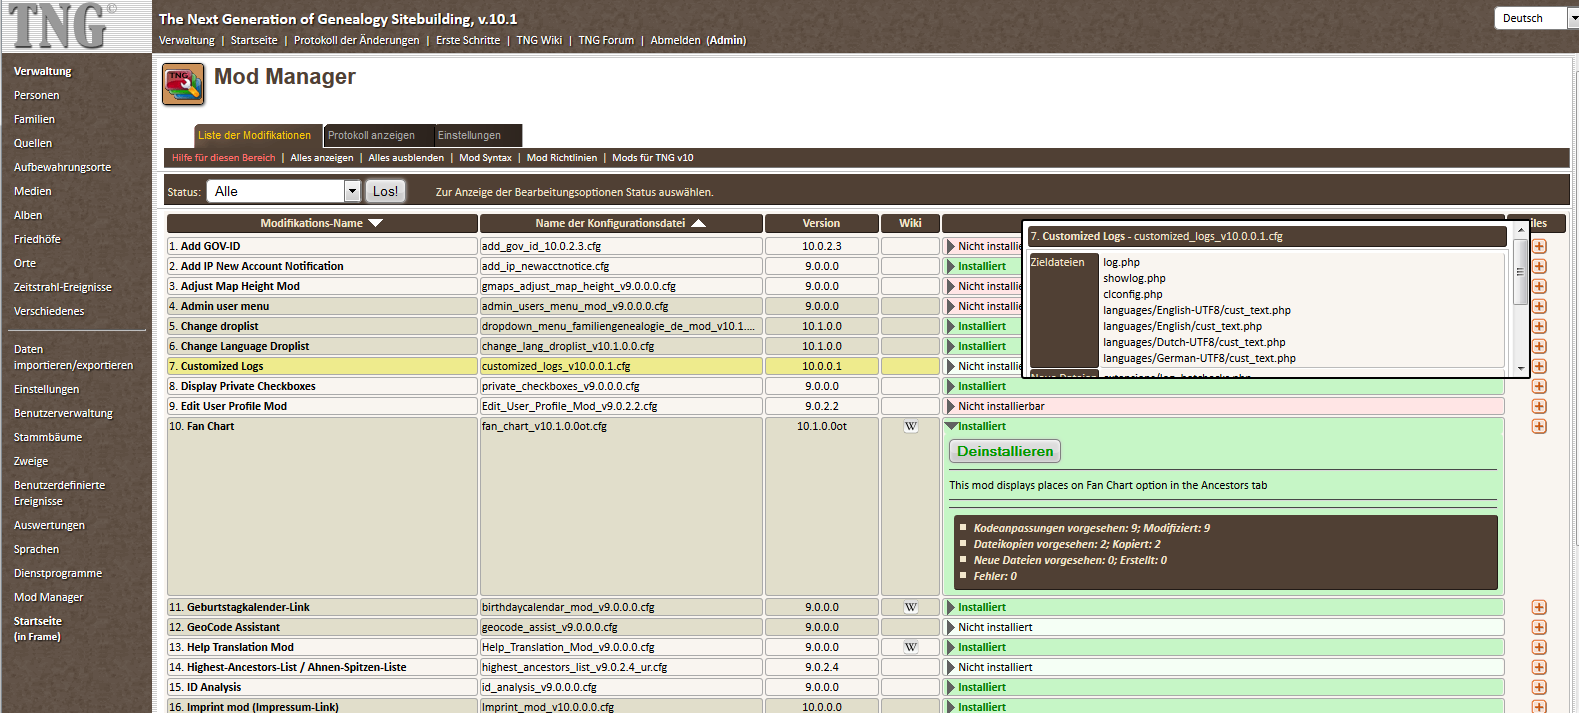The image size is (1579, 713).
Task: Click files plus icon for GeoCode Assistant
Action: pos(1539,627)
